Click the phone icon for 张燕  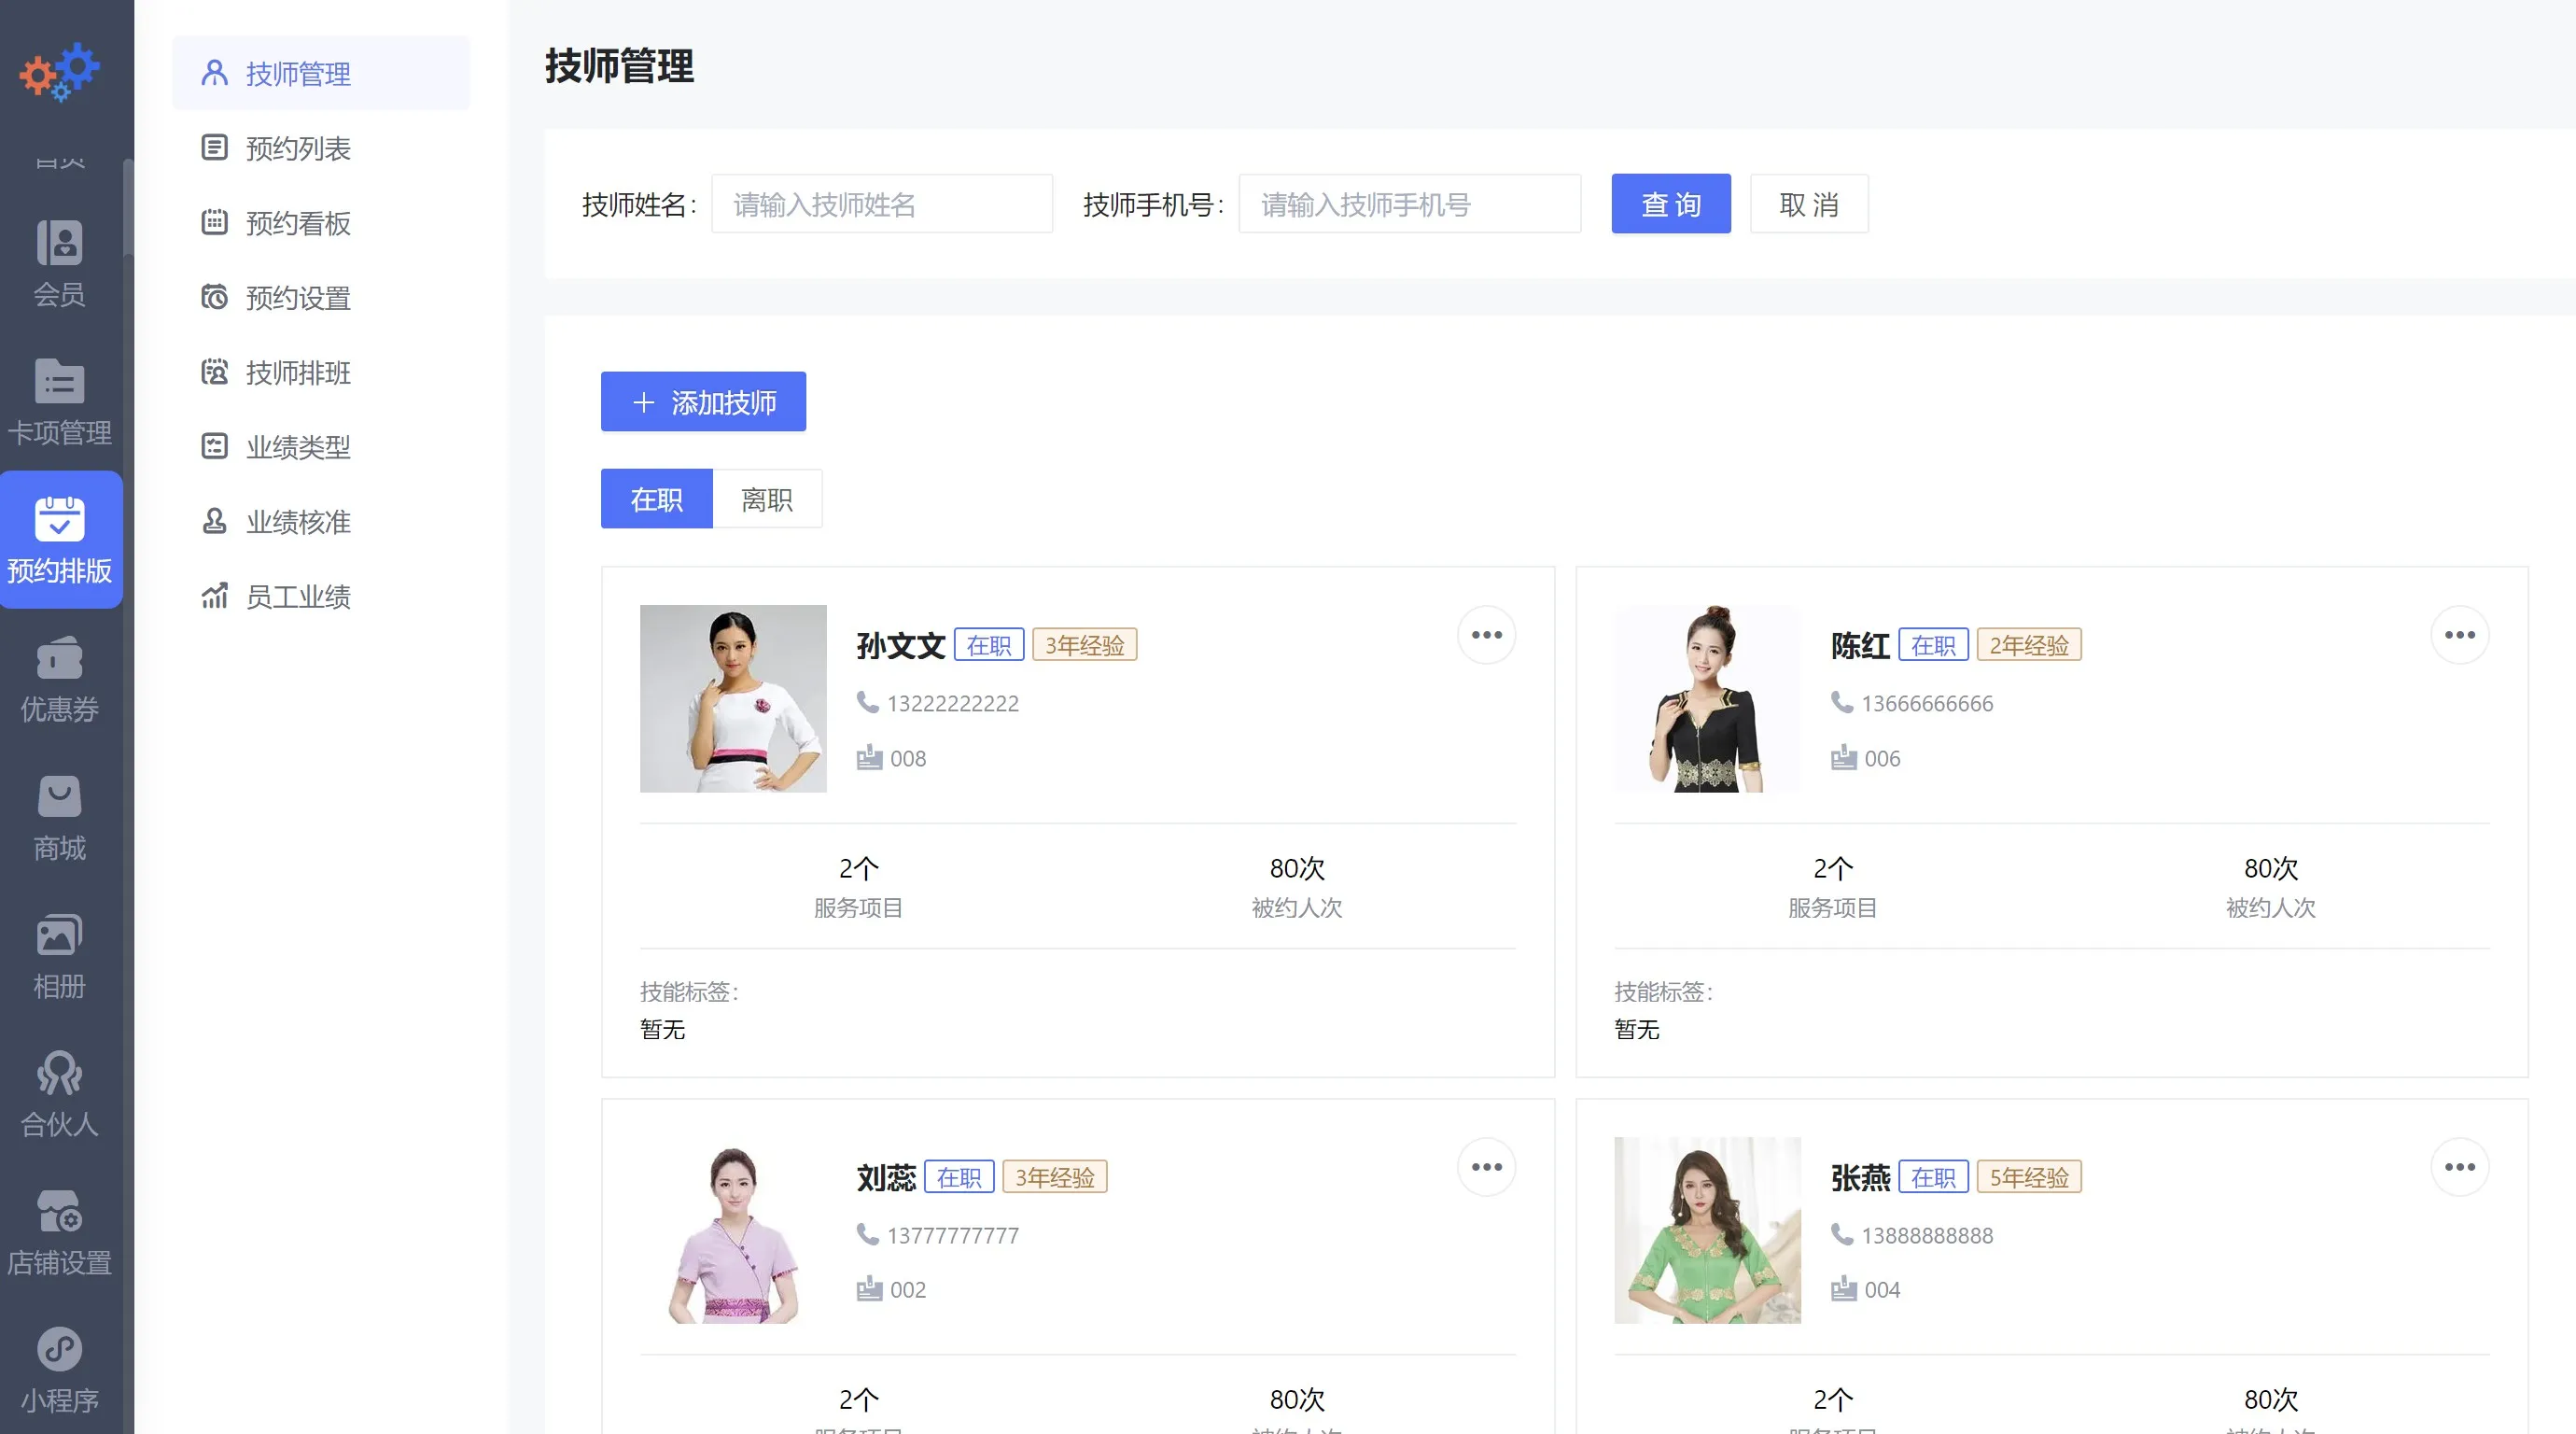coord(1841,1234)
